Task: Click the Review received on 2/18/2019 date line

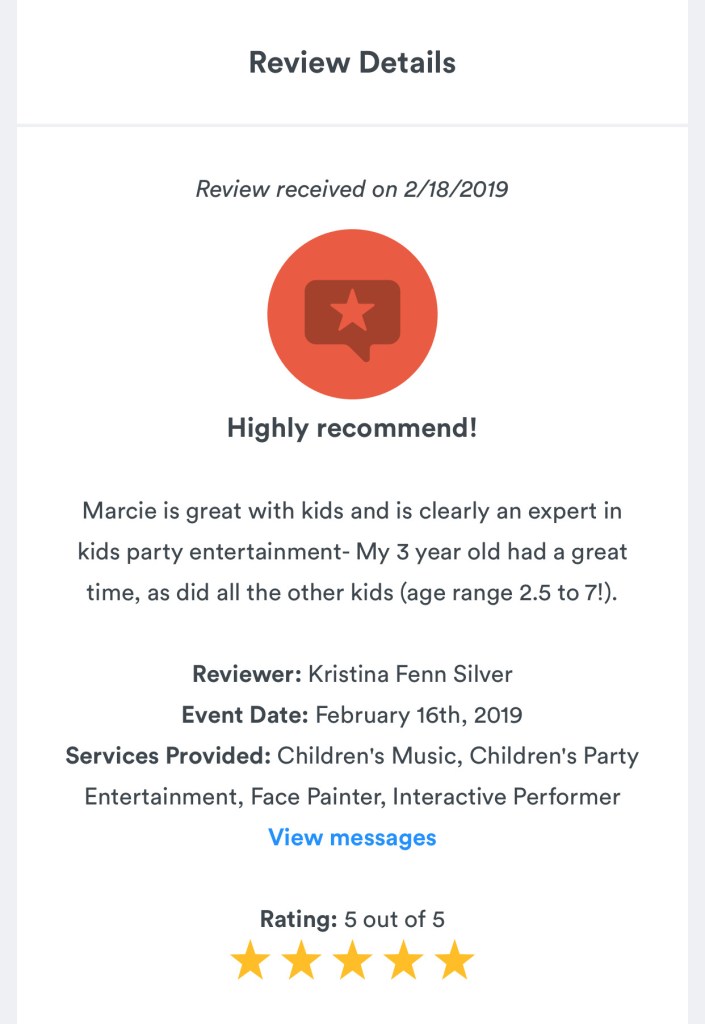Action: (352, 189)
